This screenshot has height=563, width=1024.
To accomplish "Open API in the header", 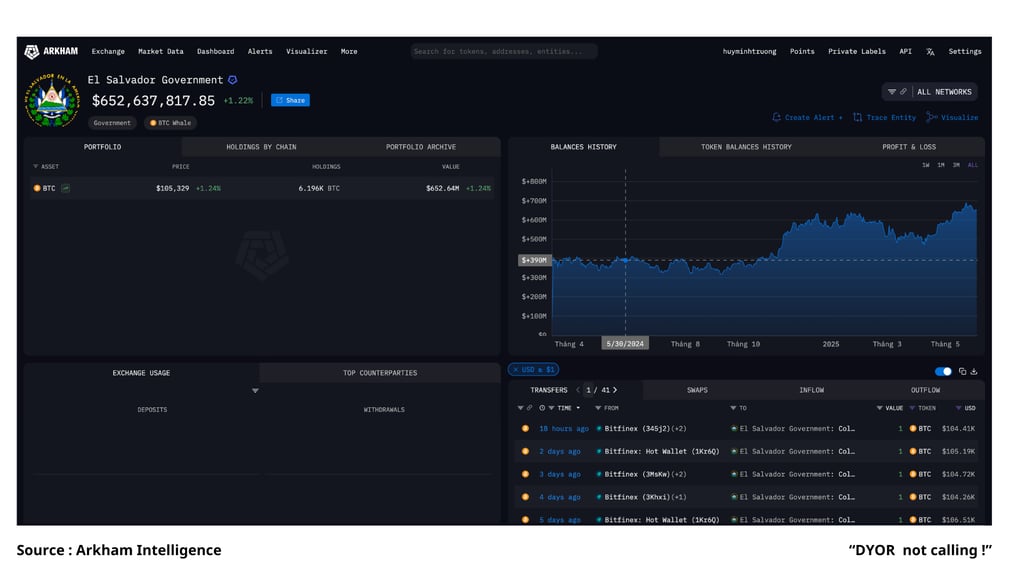I will pyautogui.click(x=905, y=52).
